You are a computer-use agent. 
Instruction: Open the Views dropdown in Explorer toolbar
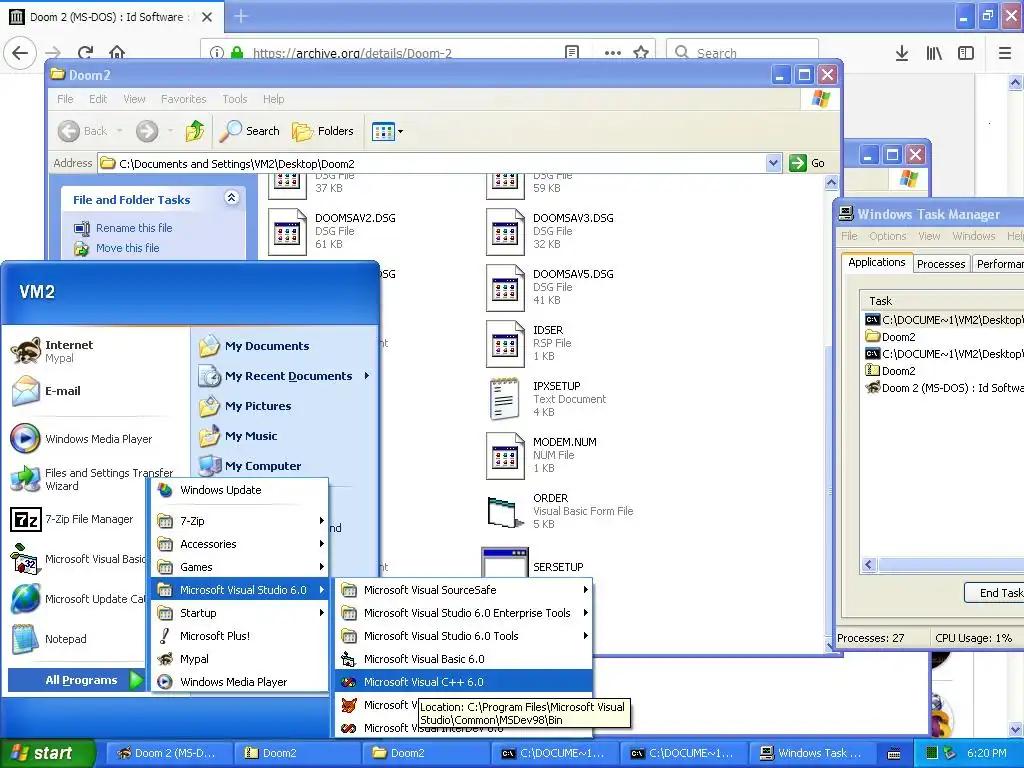(x=387, y=131)
